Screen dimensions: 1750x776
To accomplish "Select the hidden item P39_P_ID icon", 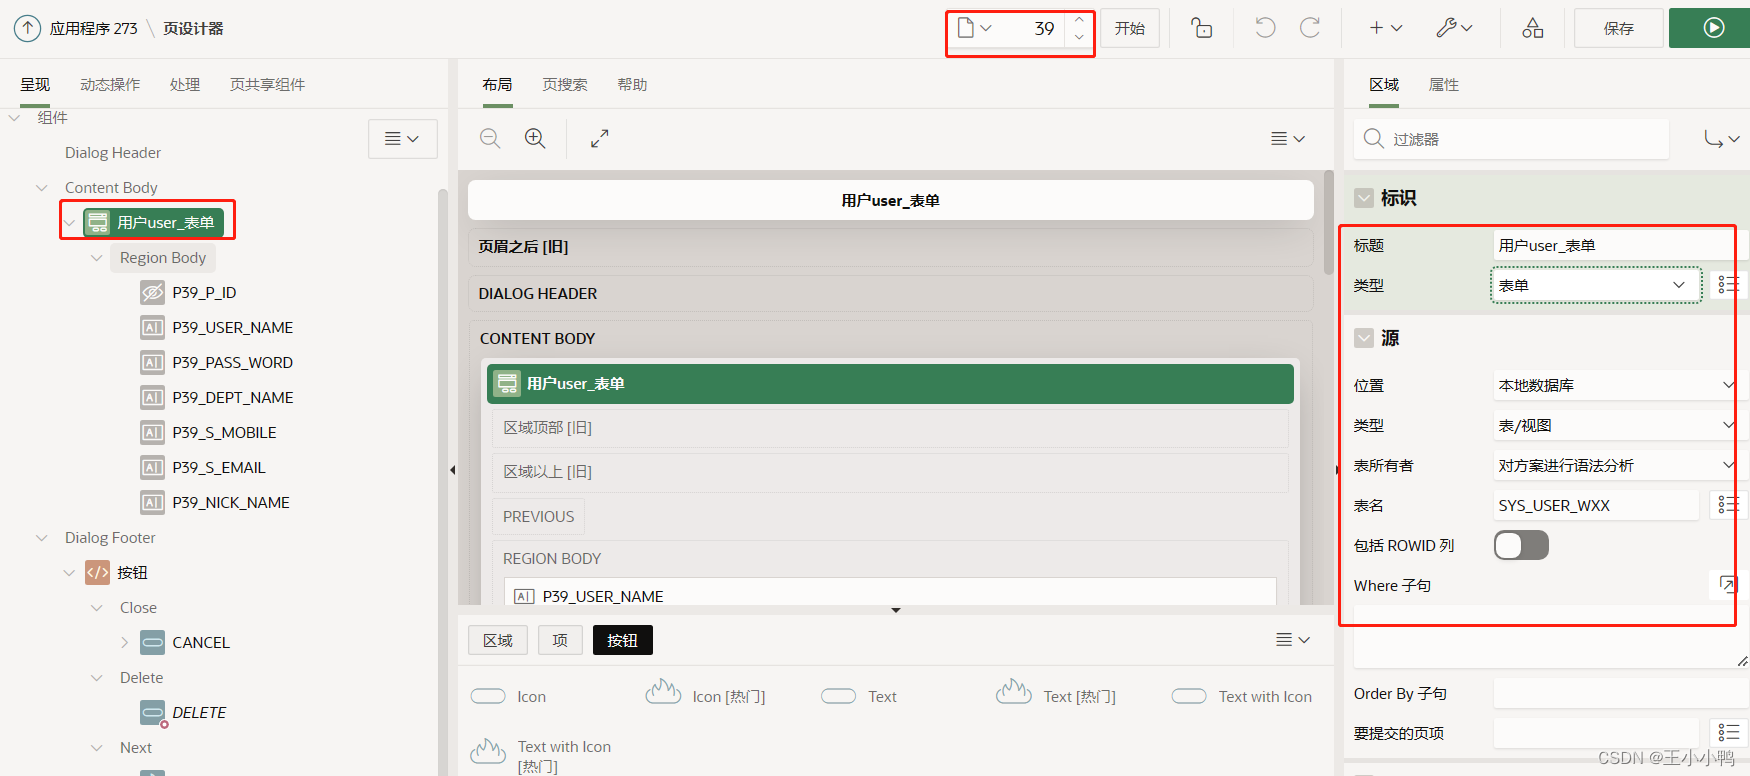I will click(152, 293).
